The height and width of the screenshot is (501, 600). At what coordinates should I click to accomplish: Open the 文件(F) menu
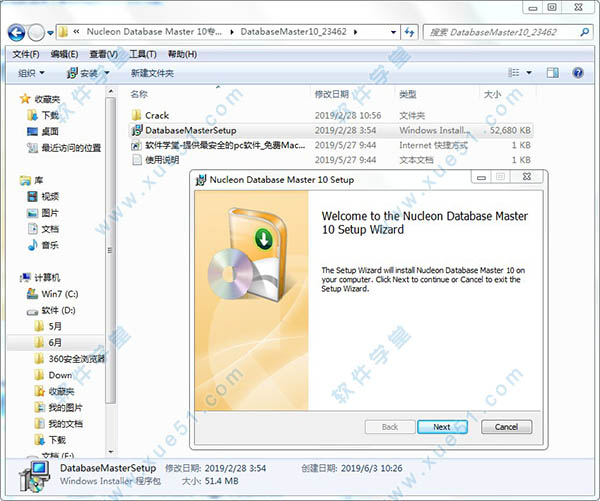click(x=25, y=53)
